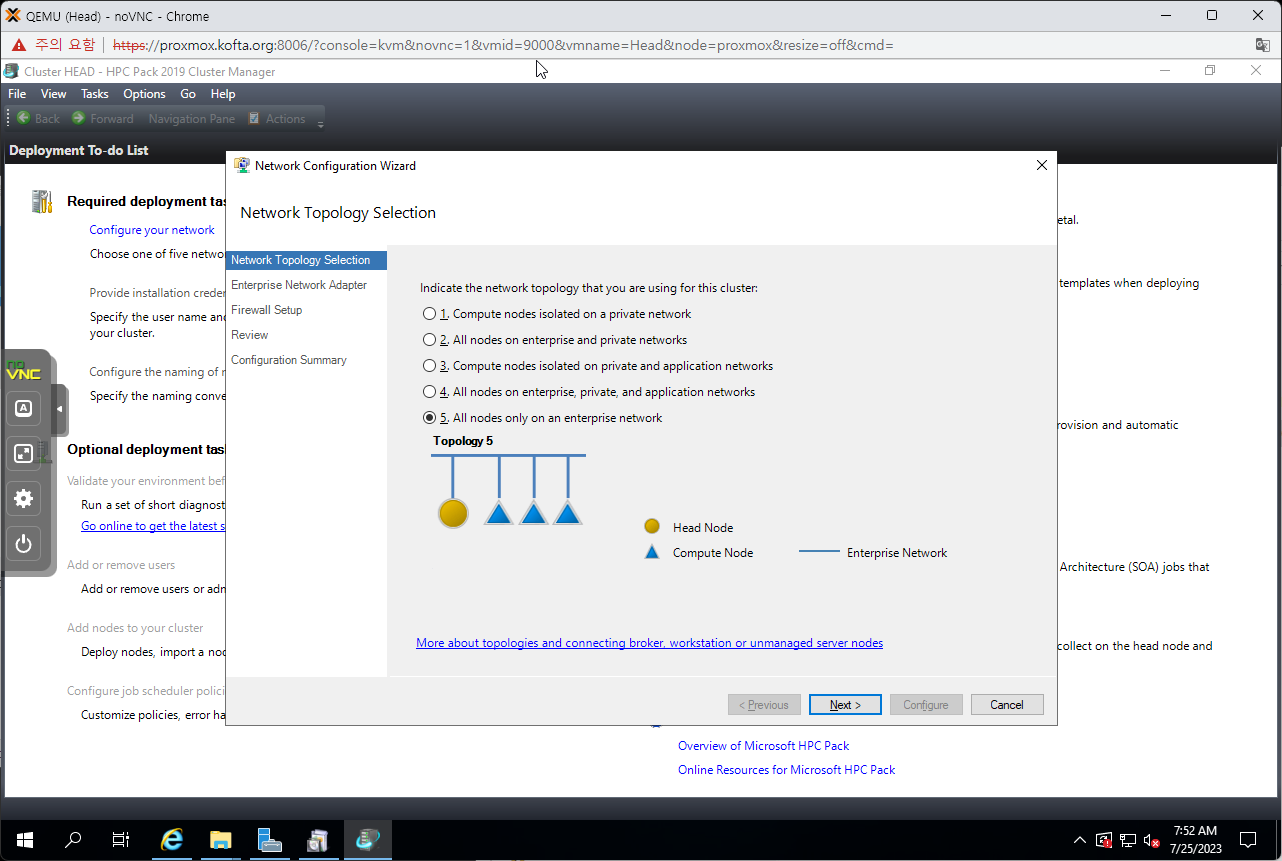Choose topology 3 private and application networks
This screenshot has height=861, width=1282.
(430, 366)
